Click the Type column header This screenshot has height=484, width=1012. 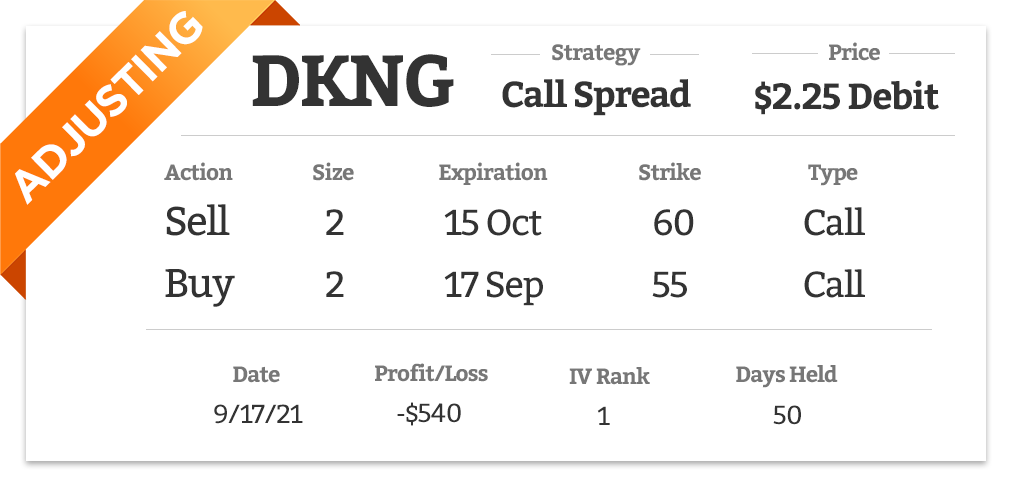tap(833, 174)
